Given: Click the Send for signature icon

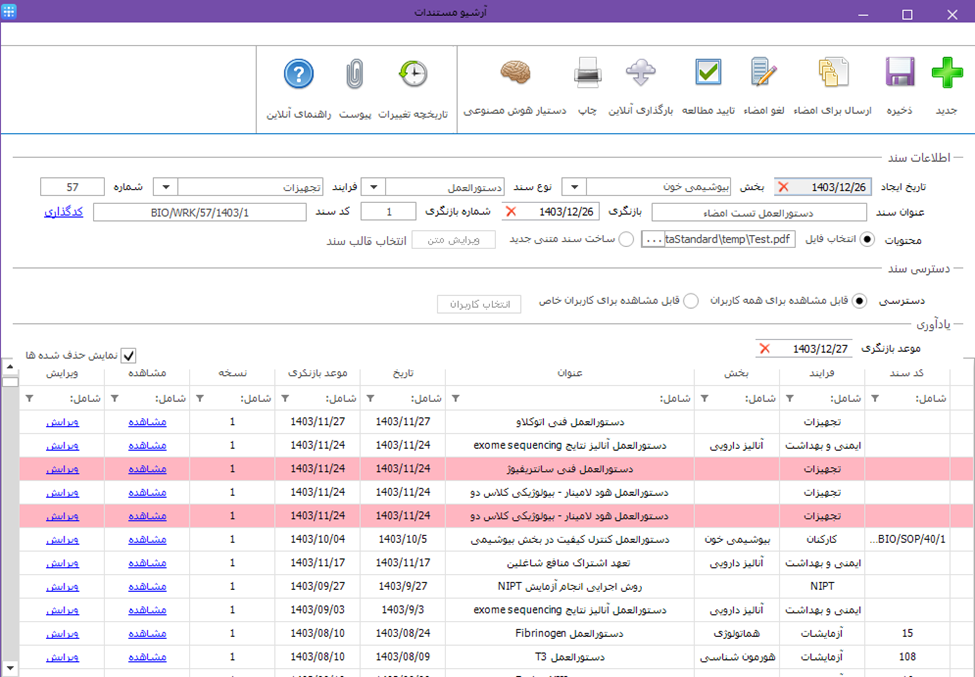Looking at the screenshot, I should click(833, 73).
